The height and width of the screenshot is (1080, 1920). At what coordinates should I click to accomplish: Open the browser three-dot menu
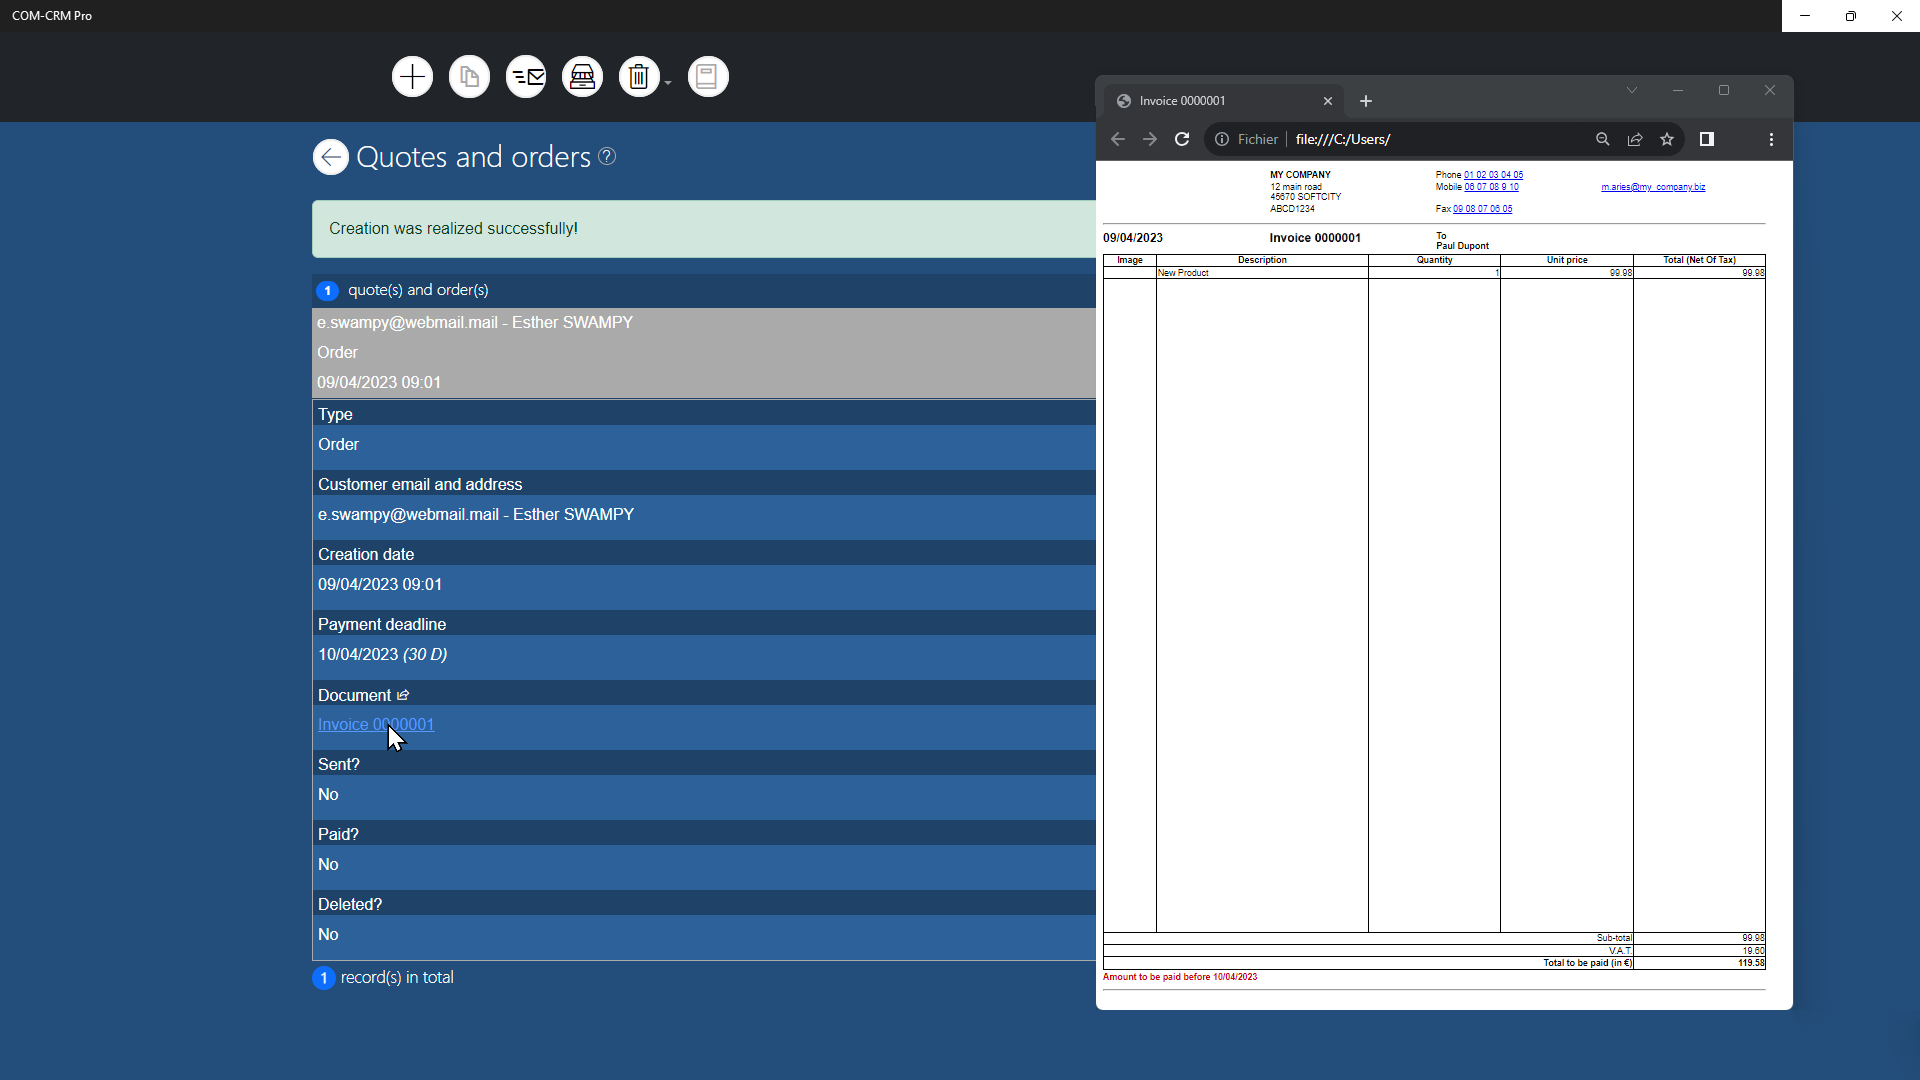tap(1771, 140)
